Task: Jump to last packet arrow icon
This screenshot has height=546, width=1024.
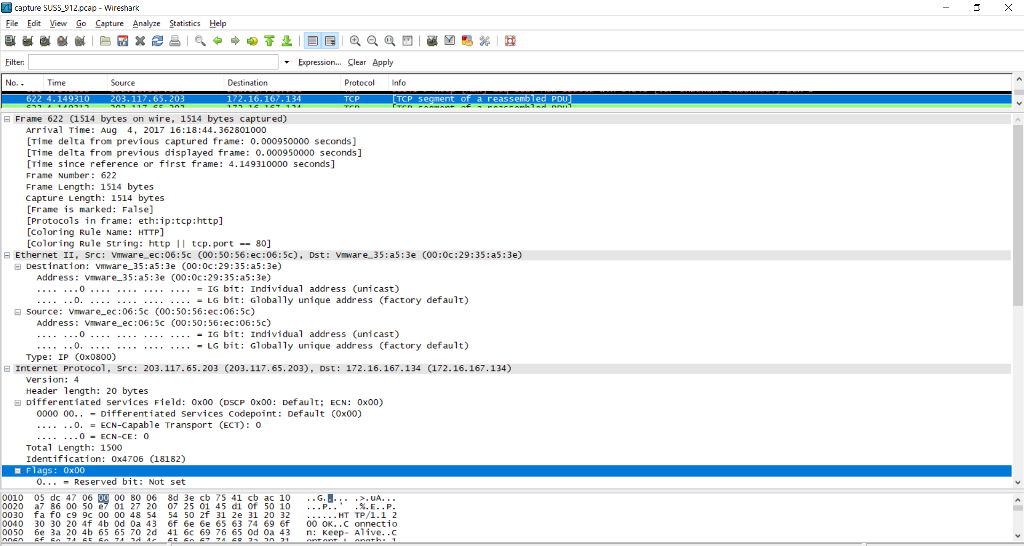Action: pyautogui.click(x=287, y=40)
